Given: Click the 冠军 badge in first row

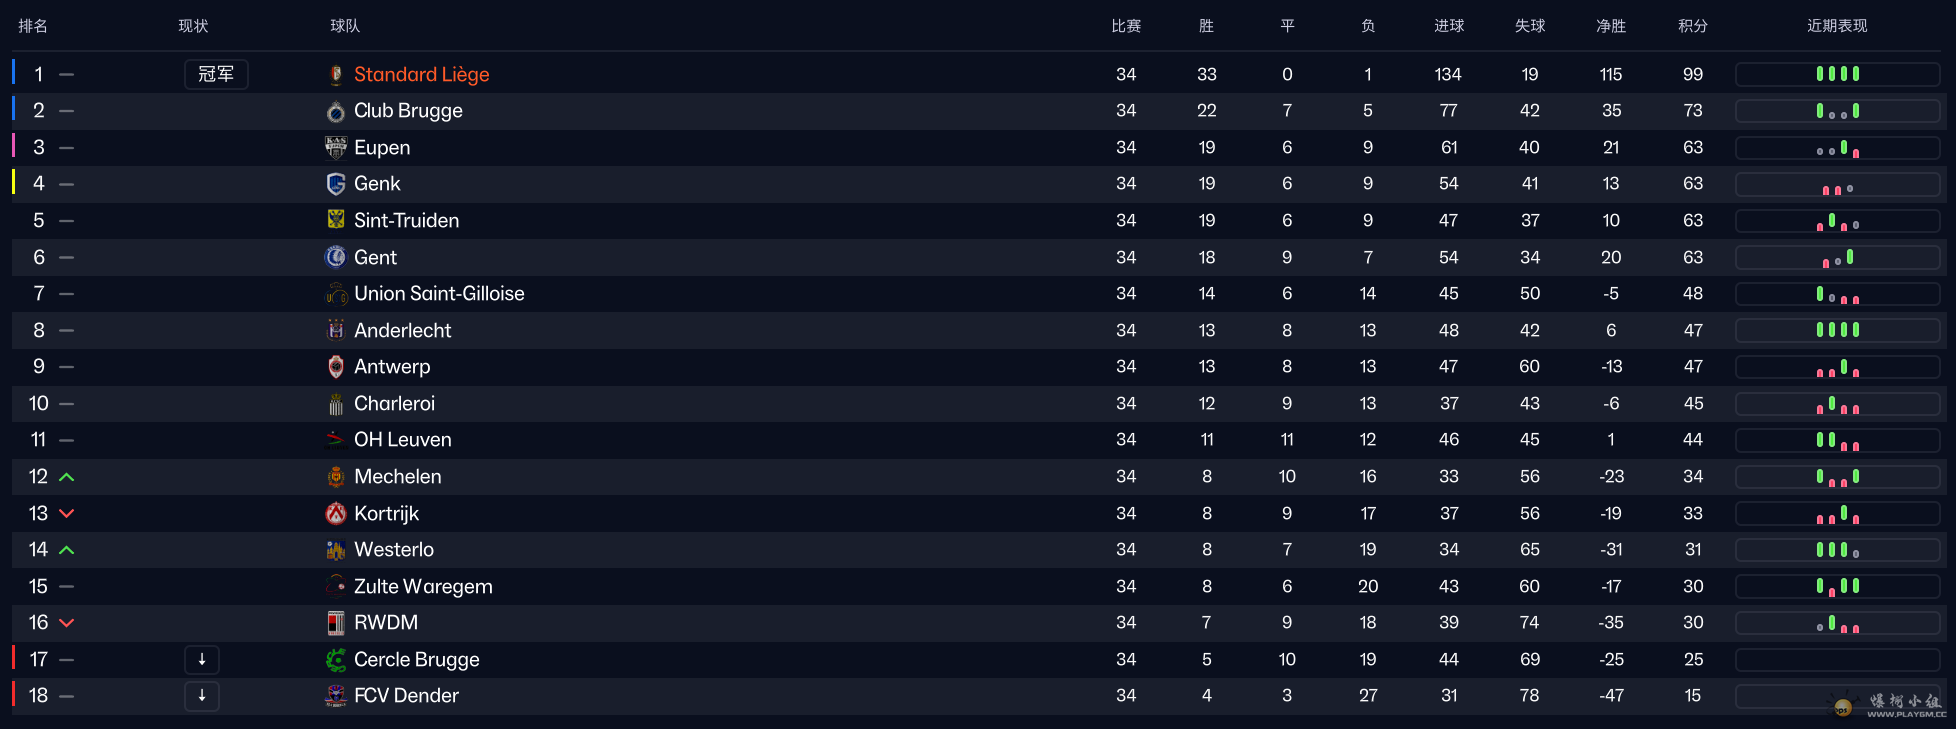Looking at the screenshot, I should (216, 75).
